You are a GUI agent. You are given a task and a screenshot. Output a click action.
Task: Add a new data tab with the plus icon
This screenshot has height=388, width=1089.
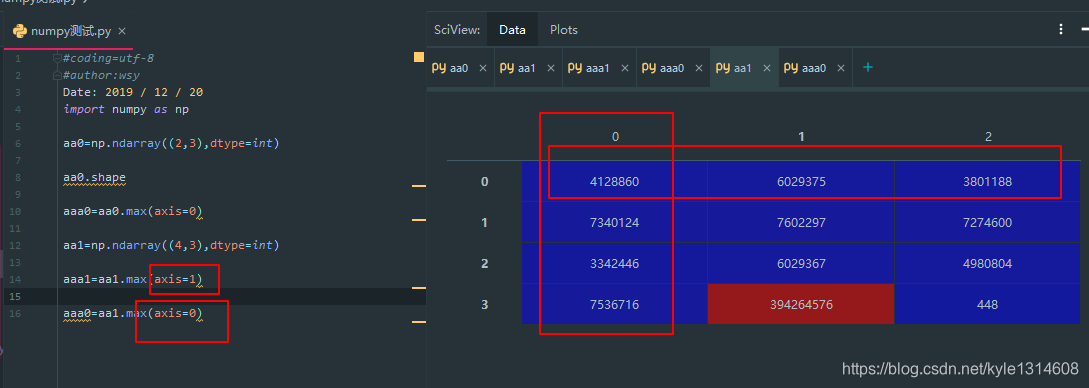pos(867,67)
